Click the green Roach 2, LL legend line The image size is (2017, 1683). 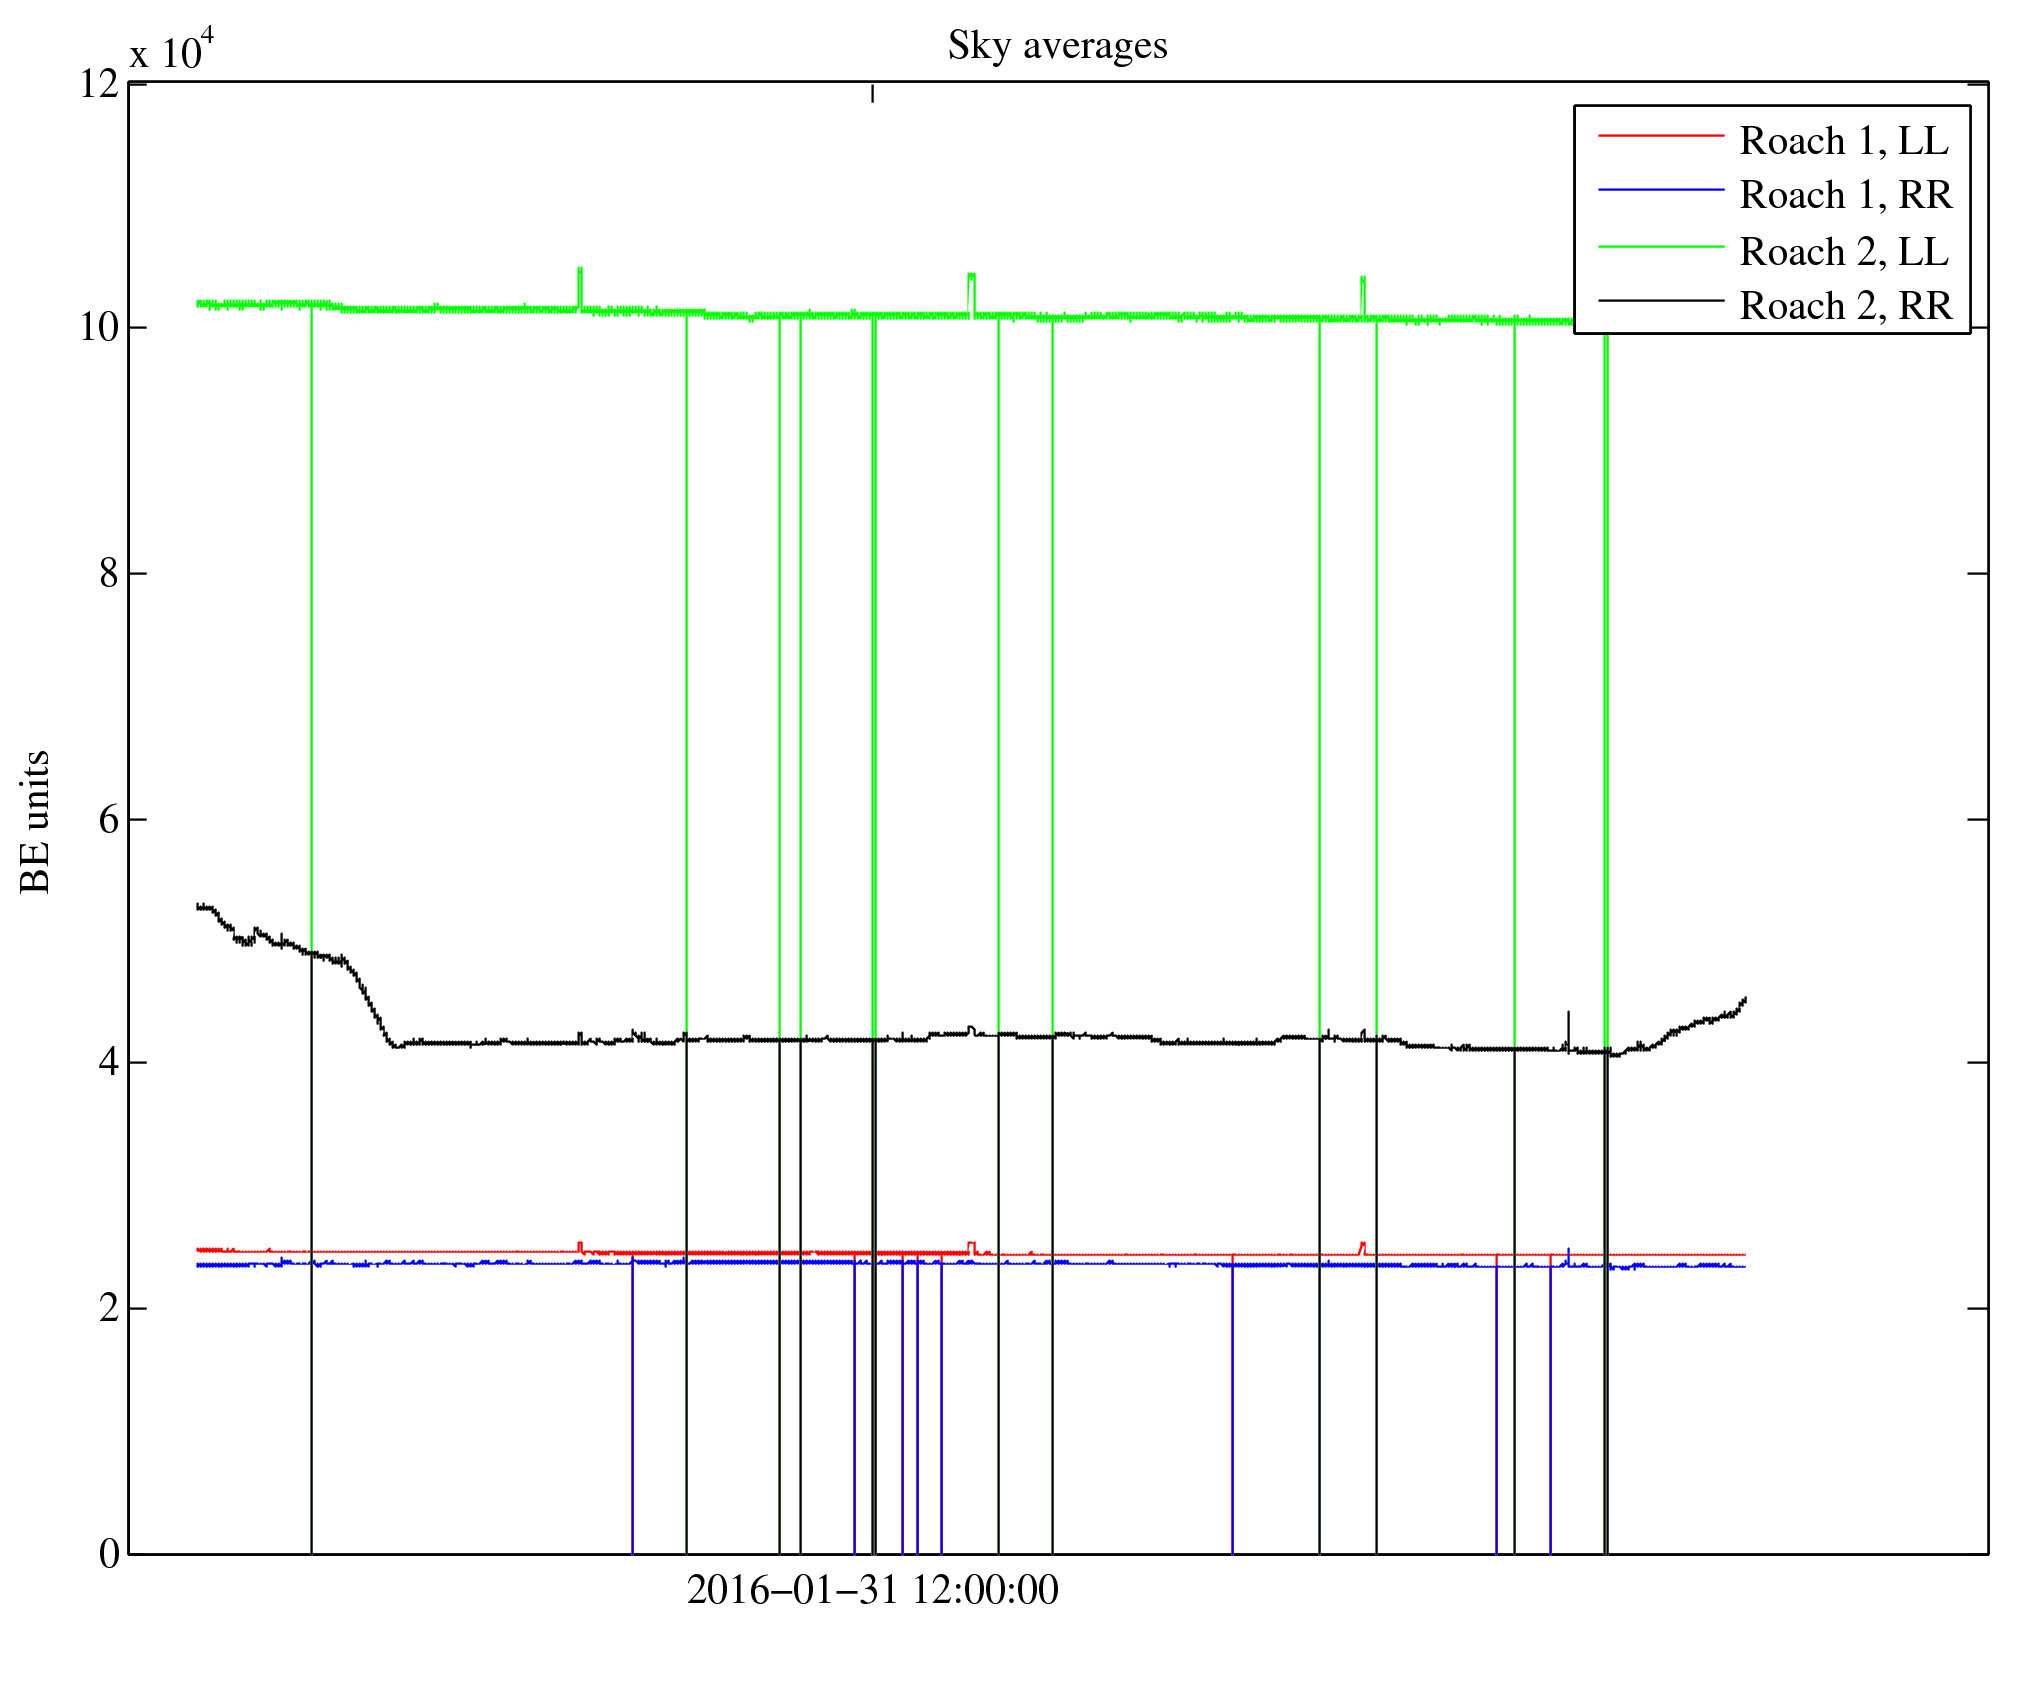1661,246
